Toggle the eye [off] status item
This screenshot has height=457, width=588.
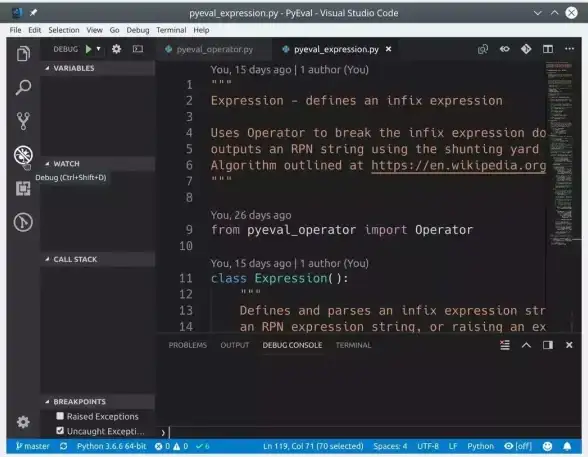[518, 446]
